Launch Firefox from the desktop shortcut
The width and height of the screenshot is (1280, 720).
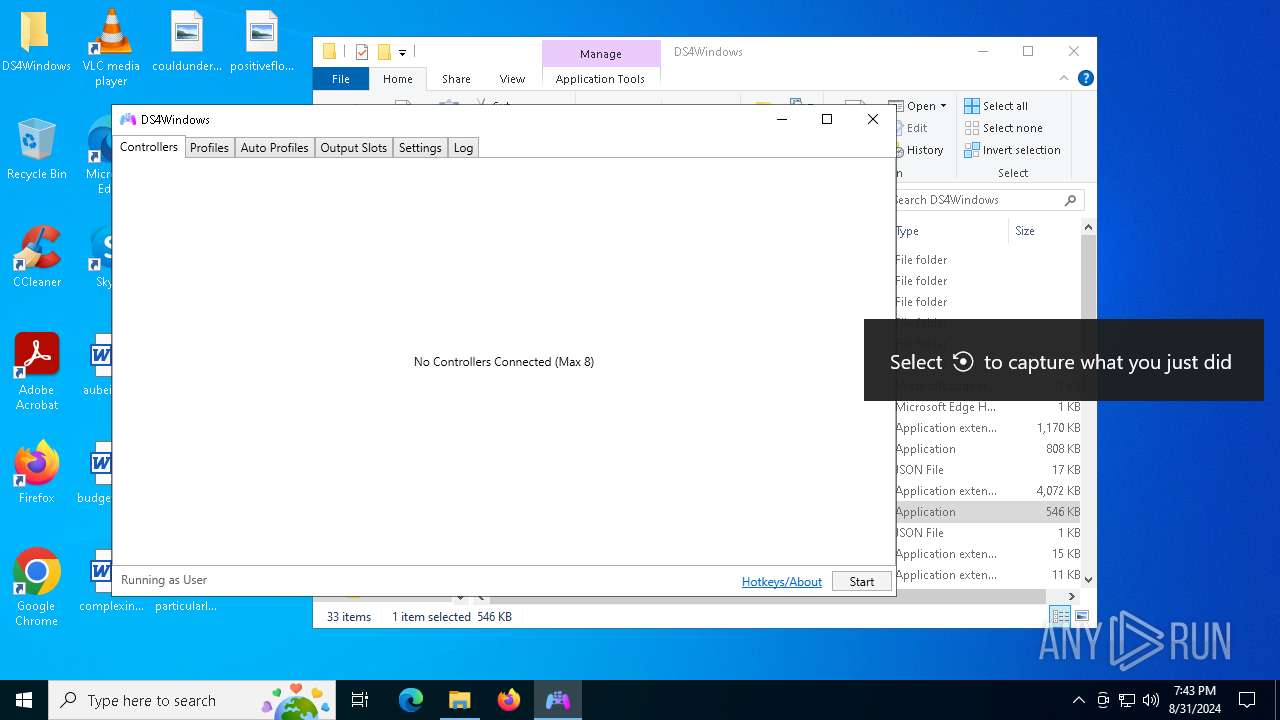(x=36, y=472)
